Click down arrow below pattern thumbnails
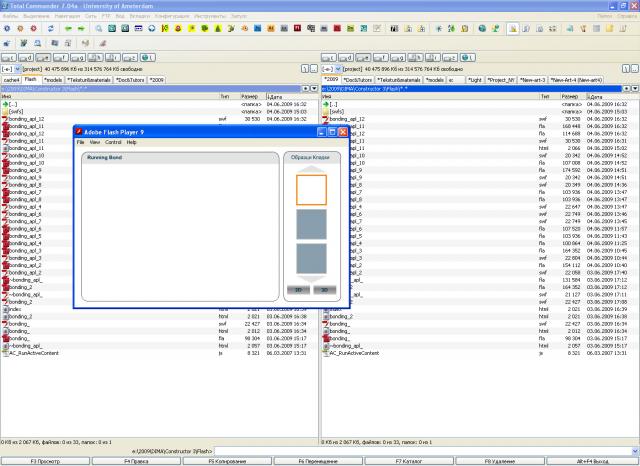Screen dimensions: 640x466 [x=311, y=279]
